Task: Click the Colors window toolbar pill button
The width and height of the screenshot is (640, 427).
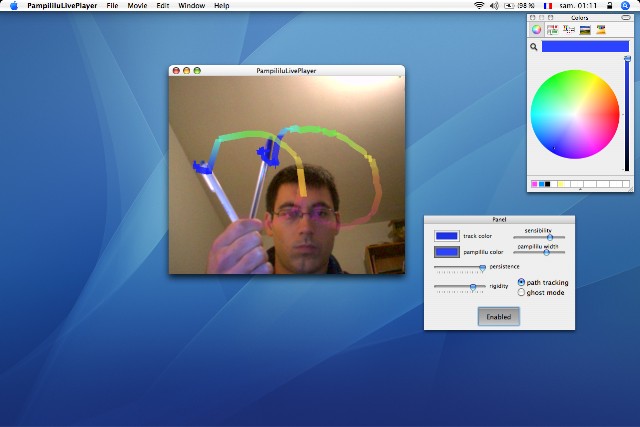Action: 626,18
